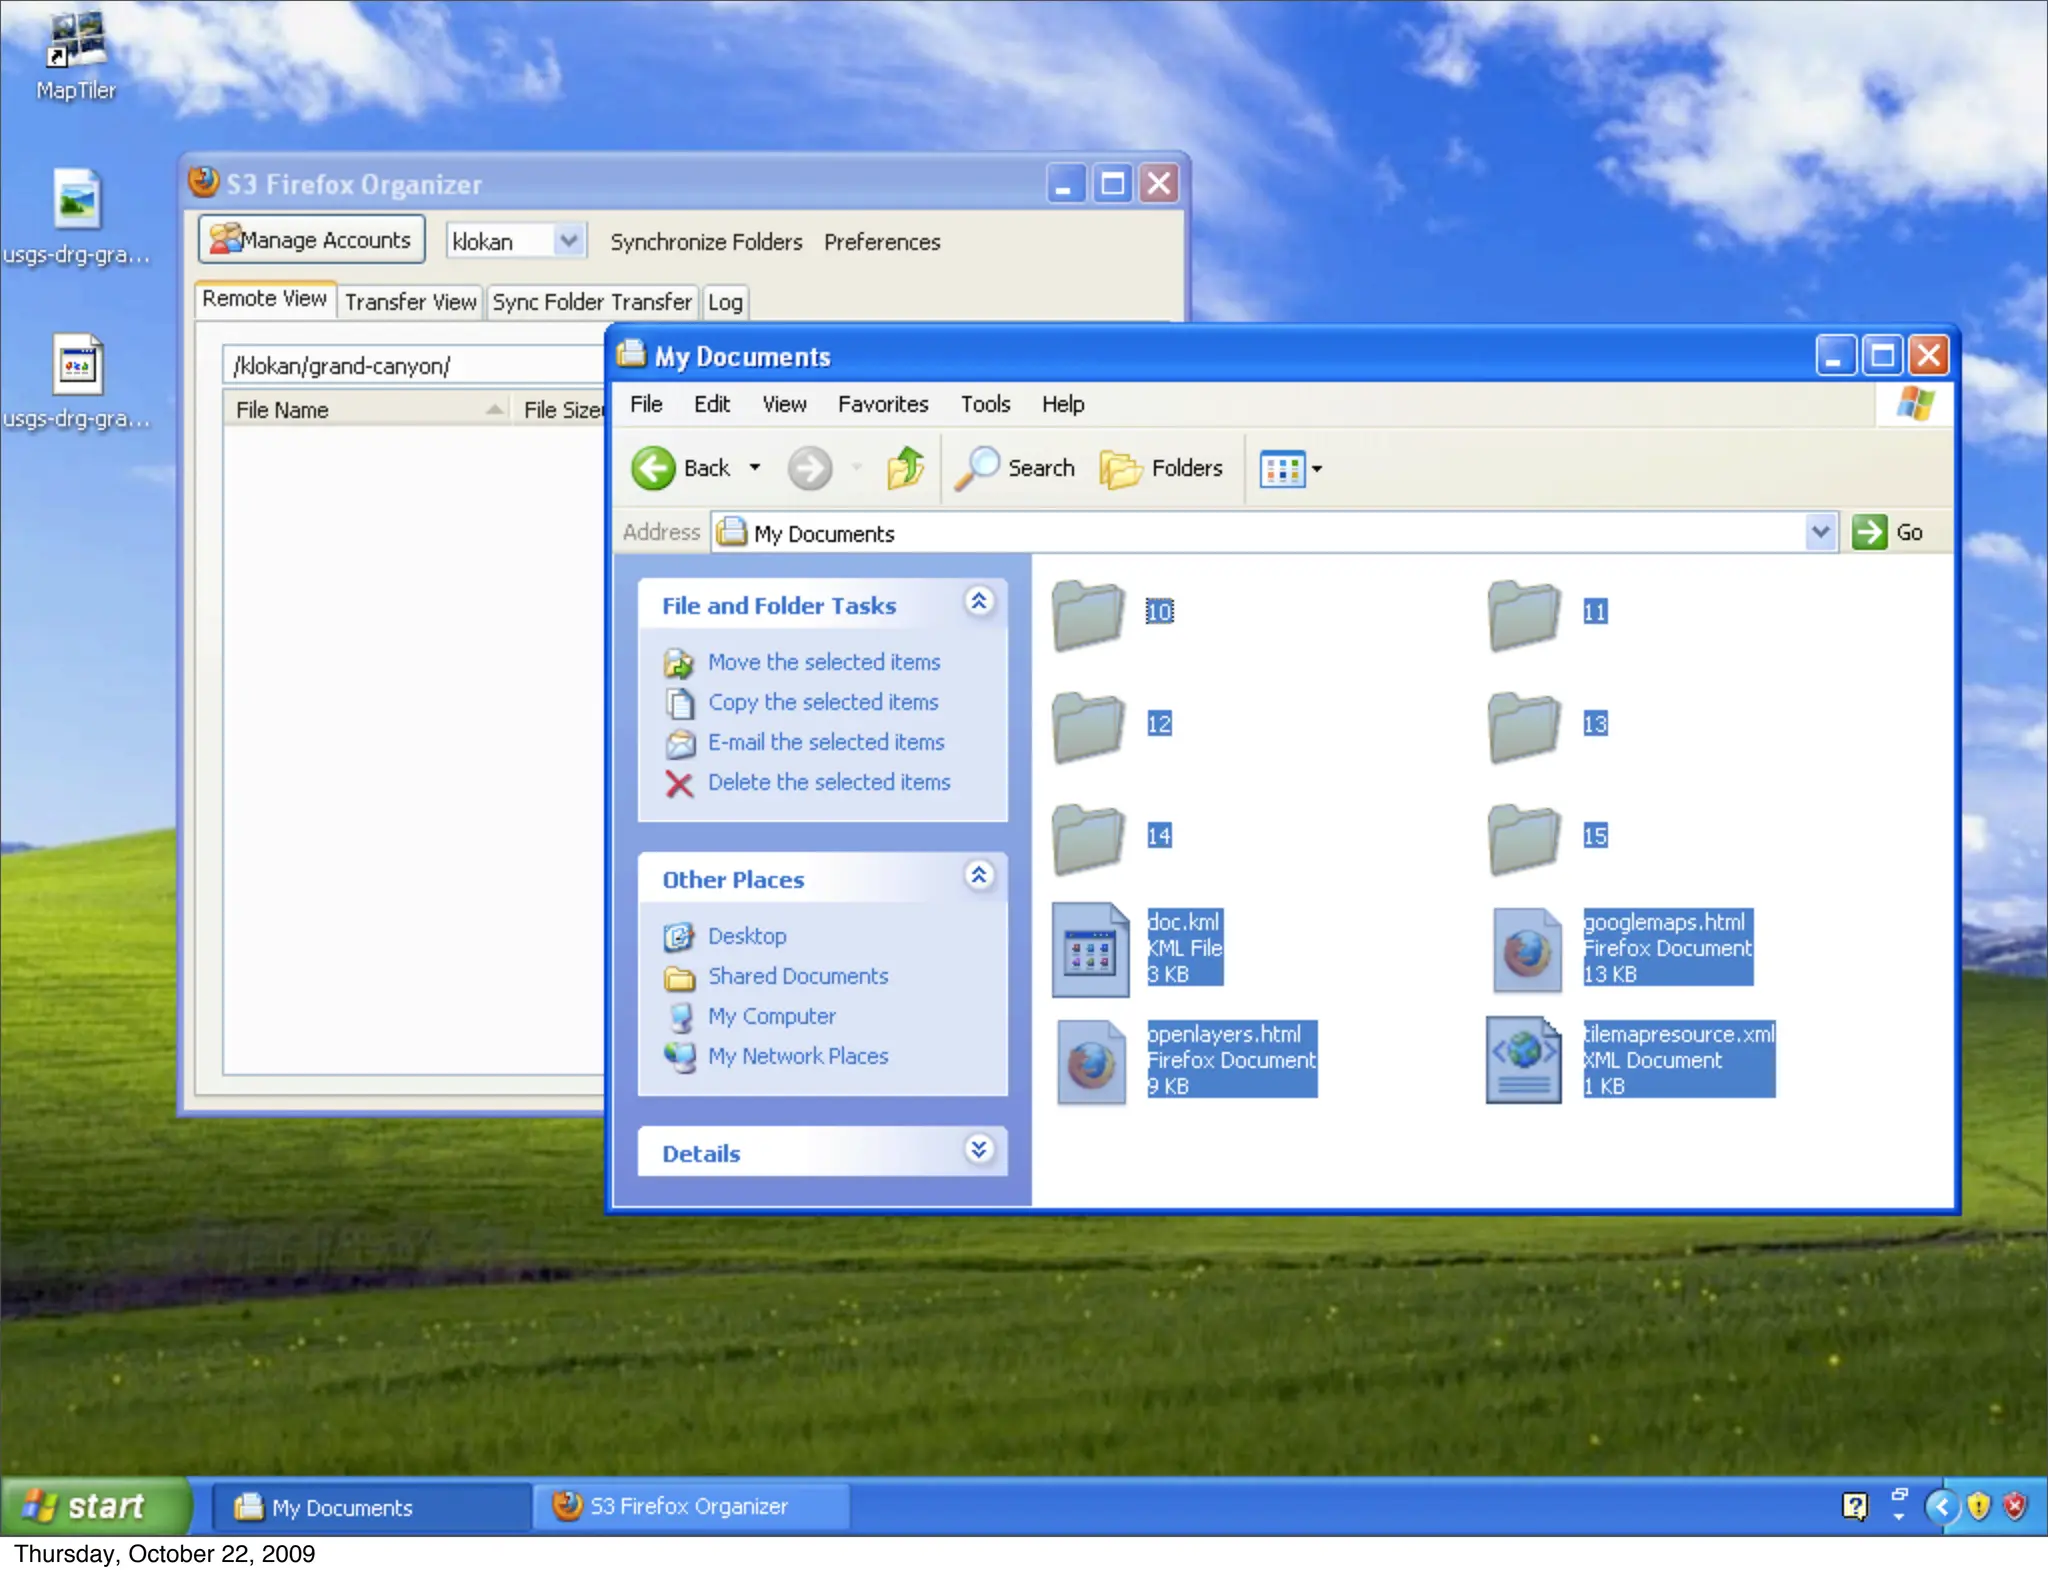Image resolution: width=2048 pixels, height=1576 pixels.
Task: Toggle the Folders pane button
Action: point(1161,468)
